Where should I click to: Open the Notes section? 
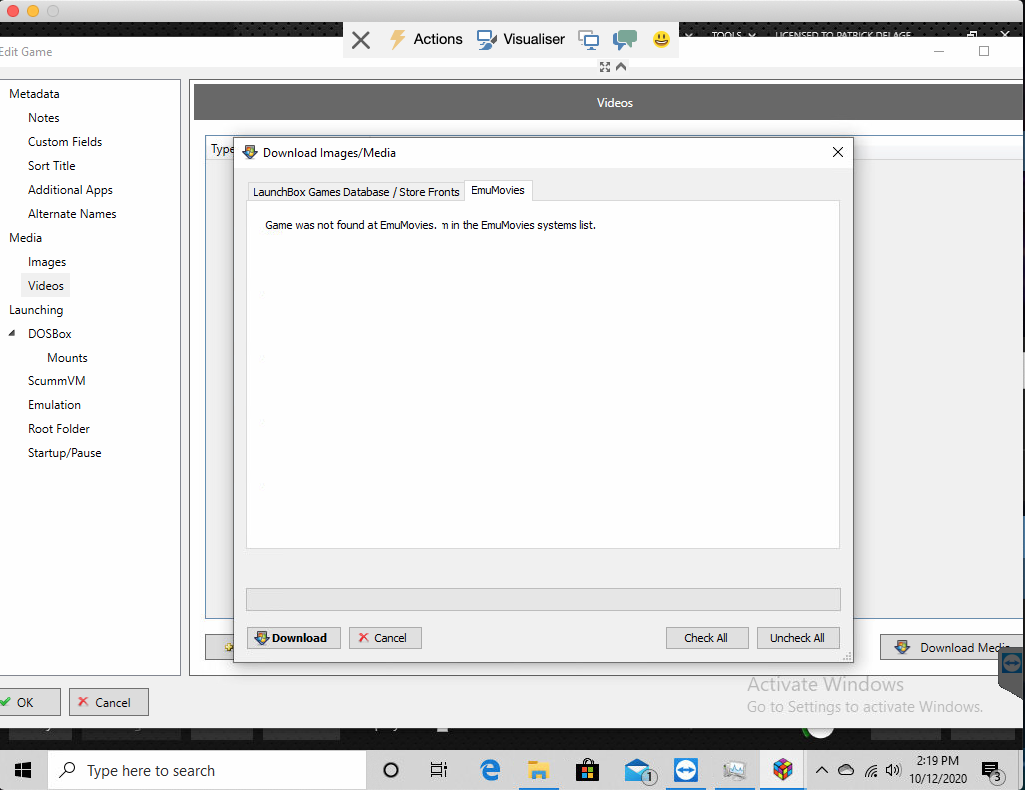pos(44,118)
